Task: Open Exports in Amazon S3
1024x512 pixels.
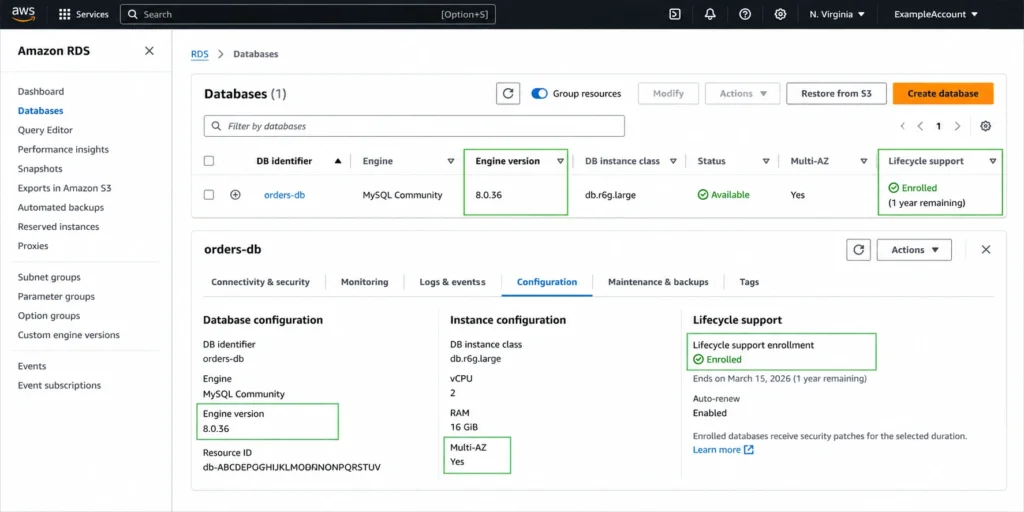Action: 65,188
